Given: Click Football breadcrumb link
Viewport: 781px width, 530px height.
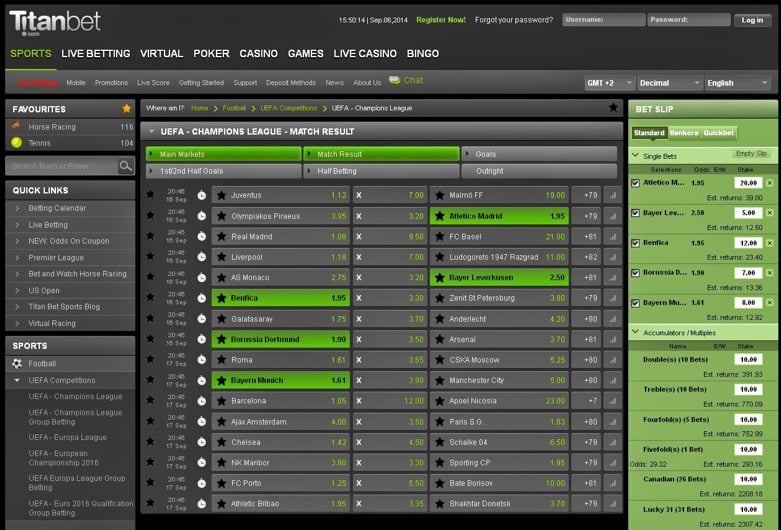Looking at the screenshot, I should point(234,108).
